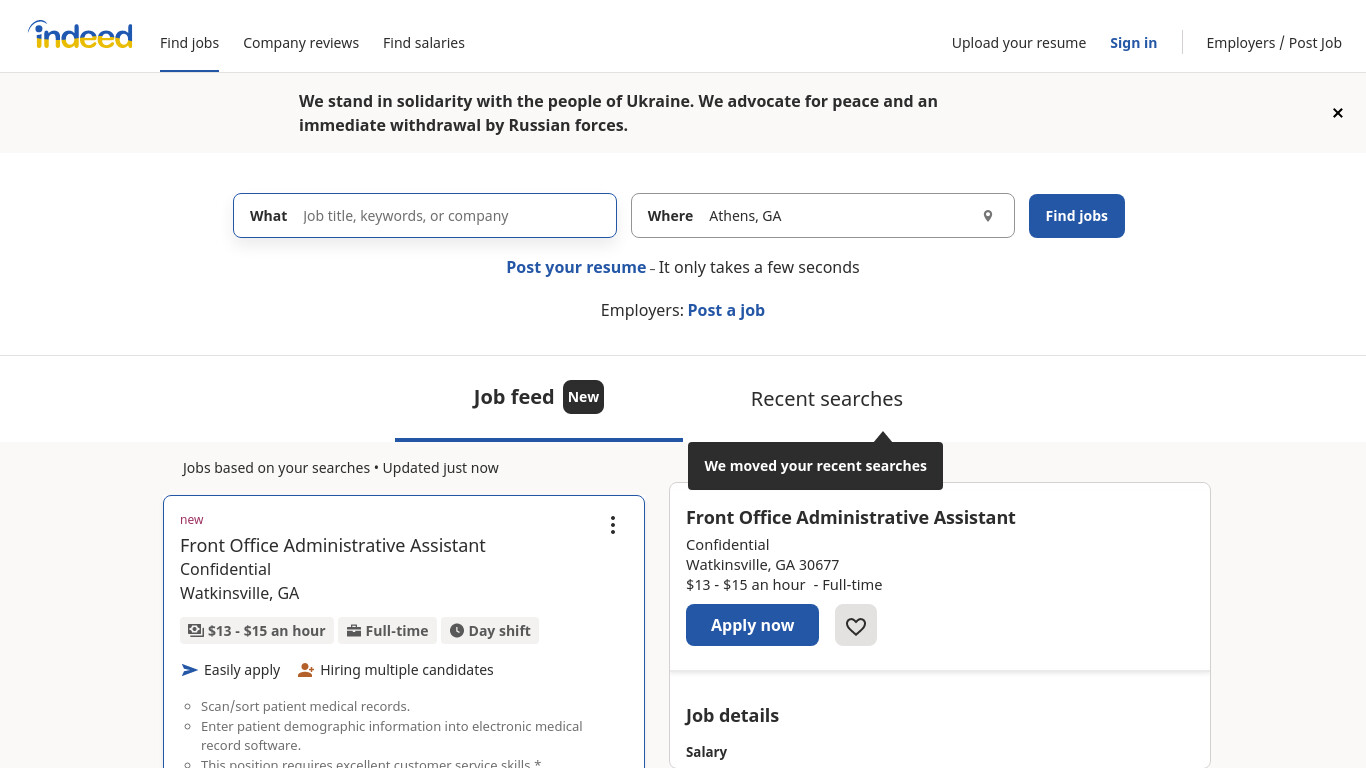
Task: Save job with the heart icon
Action: click(x=856, y=626)
